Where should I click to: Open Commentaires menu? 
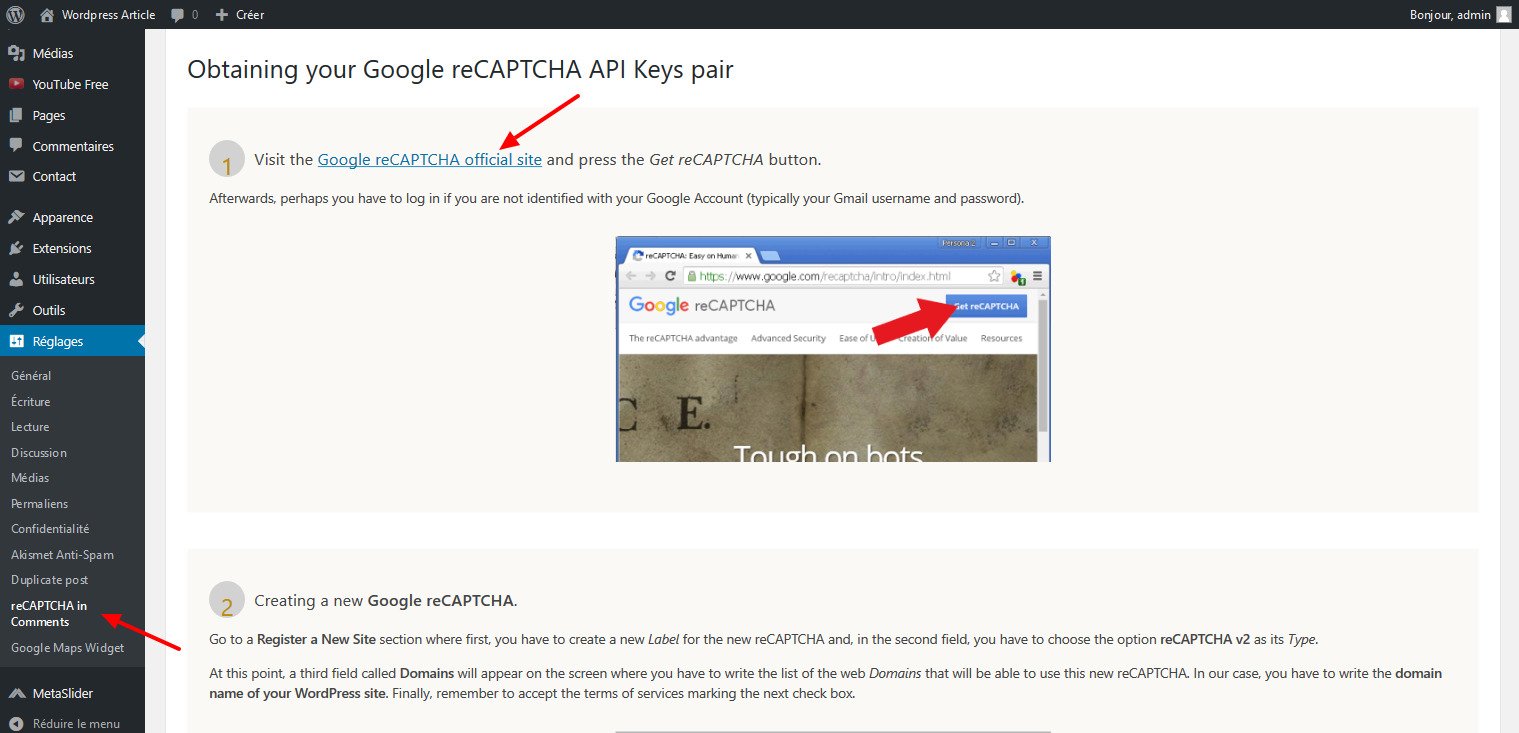pos(72,146)
